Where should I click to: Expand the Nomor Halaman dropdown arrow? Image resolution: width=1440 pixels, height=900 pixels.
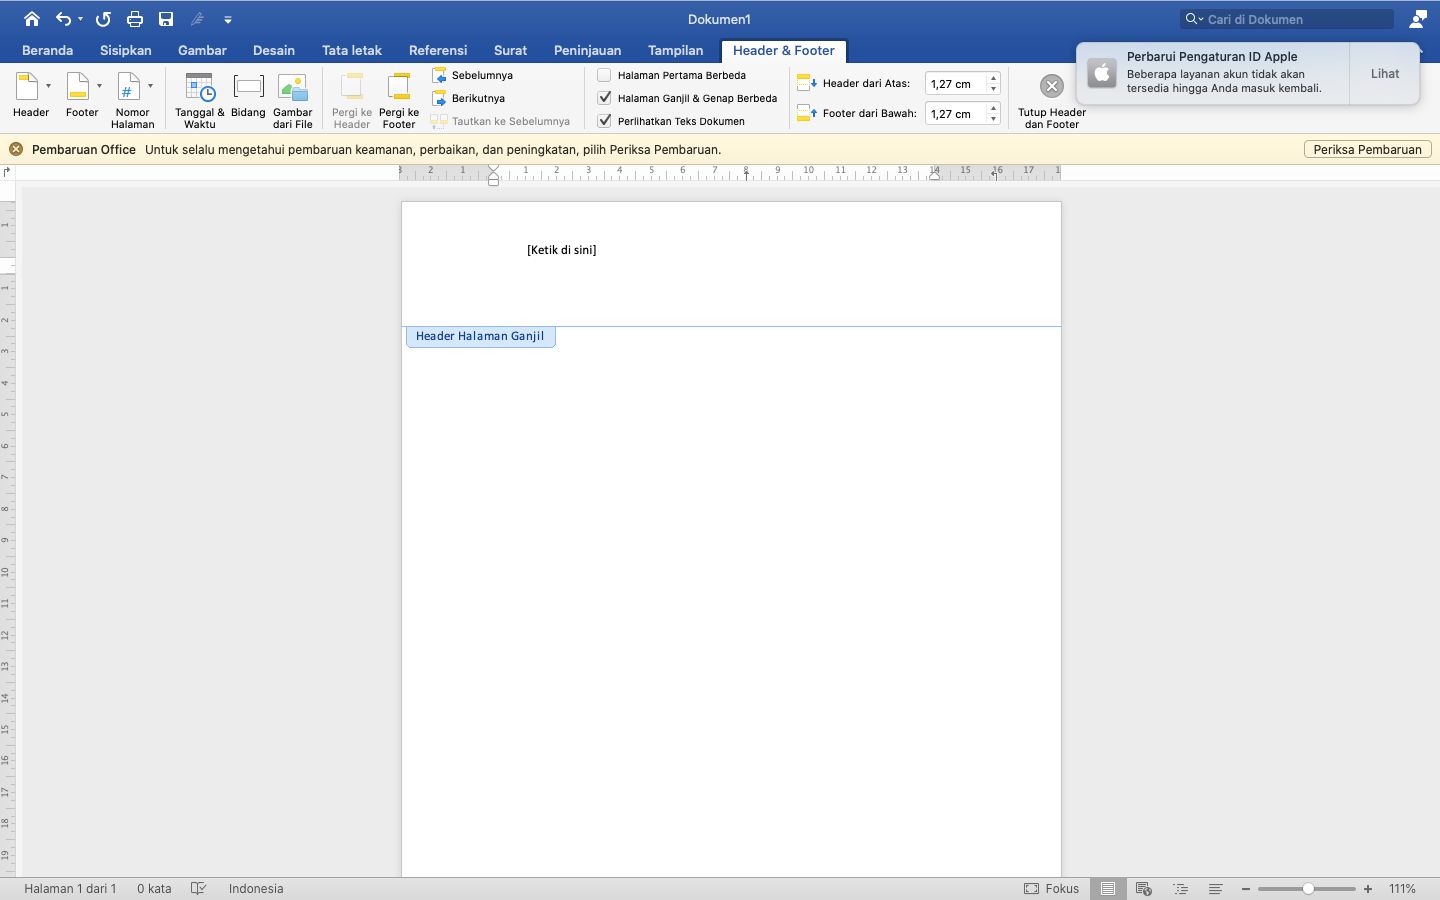[x=150, y=86]
